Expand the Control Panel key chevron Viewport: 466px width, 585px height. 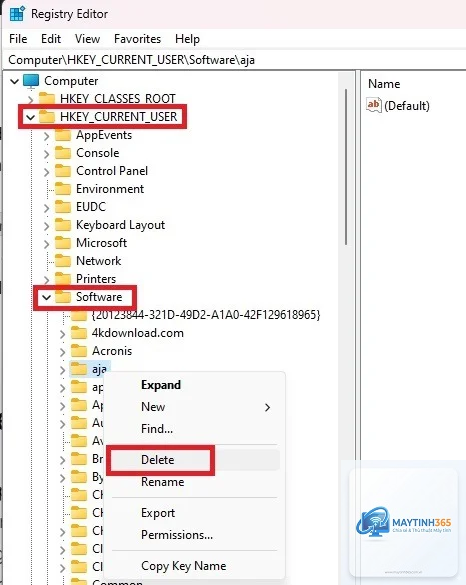pos(47,171)
